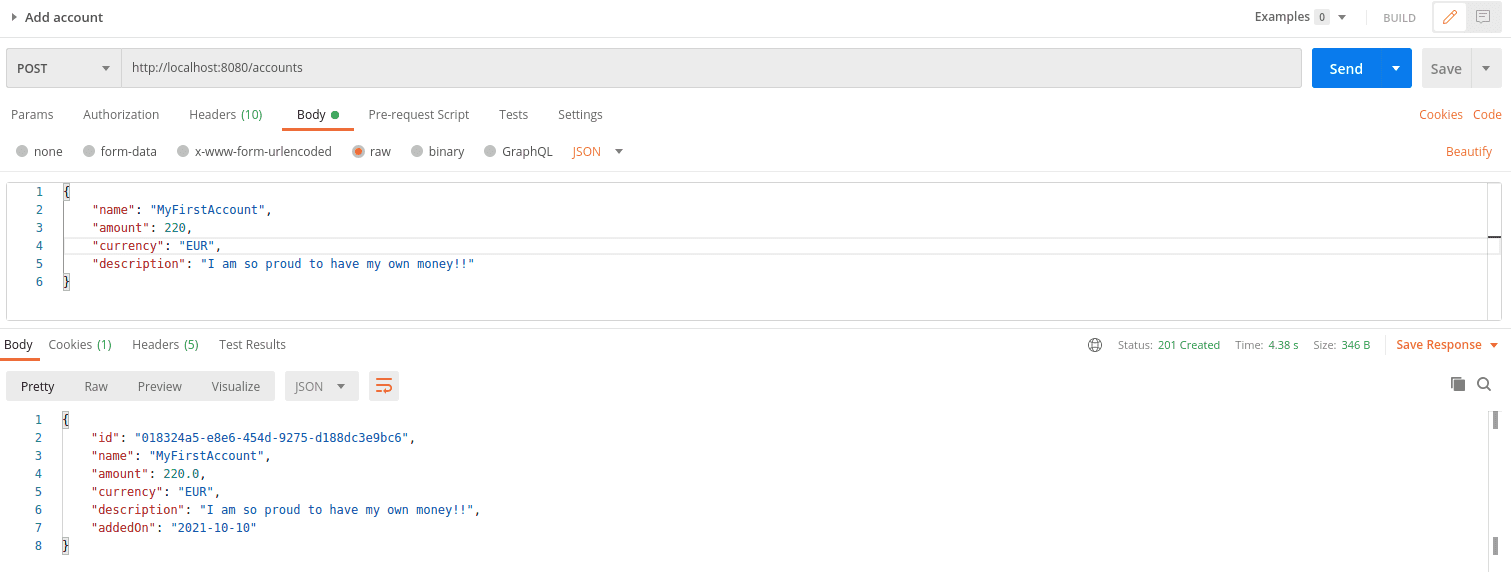Open the comments icon at top right
Image resolution: width=1511 pixels, height=572 pixels.
[1483, 17]
